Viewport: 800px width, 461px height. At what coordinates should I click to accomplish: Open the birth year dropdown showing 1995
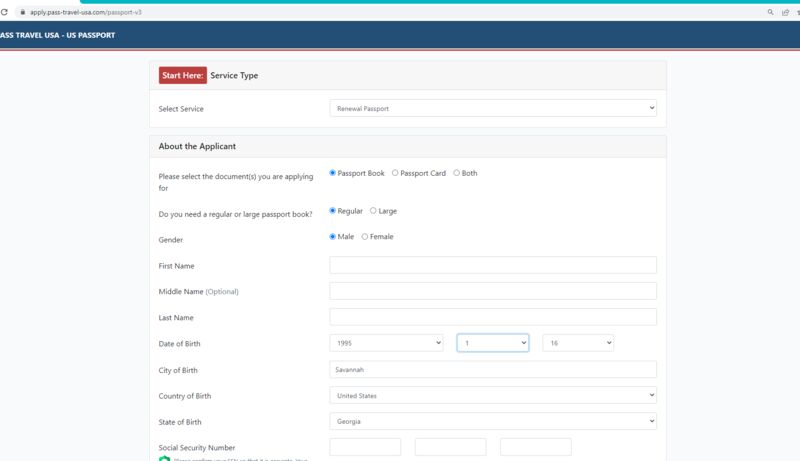coord(386,343)
